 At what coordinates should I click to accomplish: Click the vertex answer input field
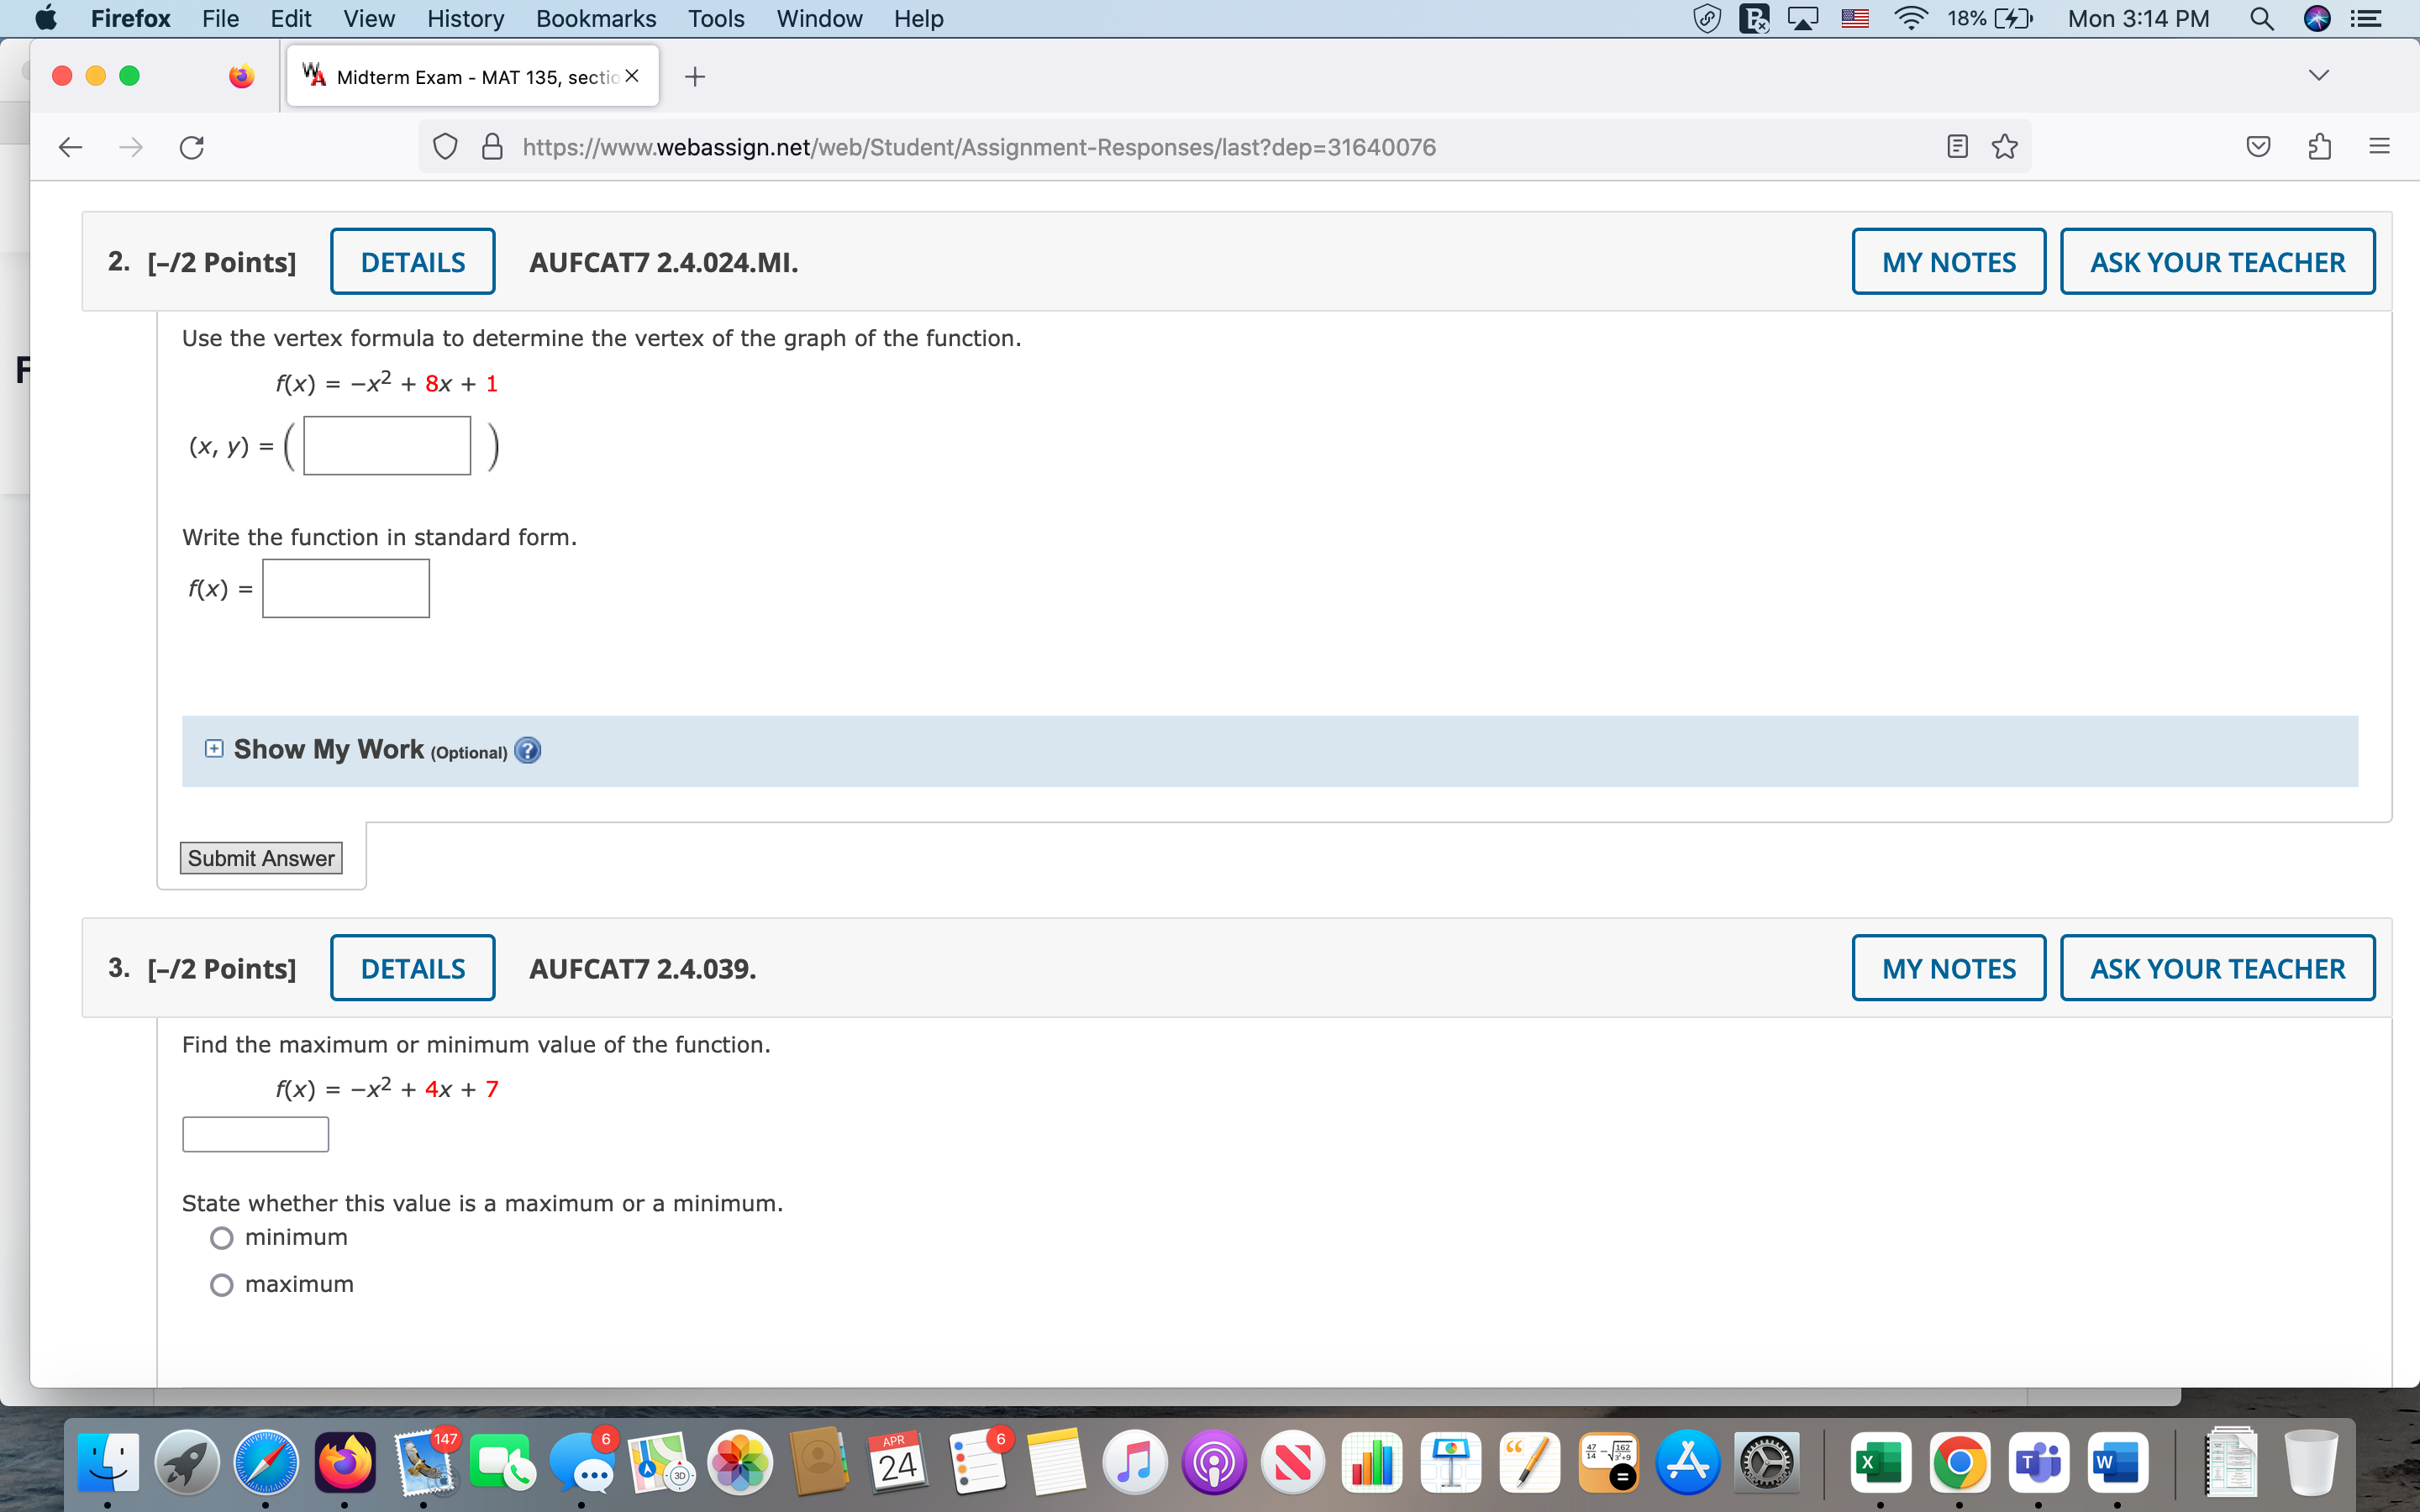(x=385, y=445)
